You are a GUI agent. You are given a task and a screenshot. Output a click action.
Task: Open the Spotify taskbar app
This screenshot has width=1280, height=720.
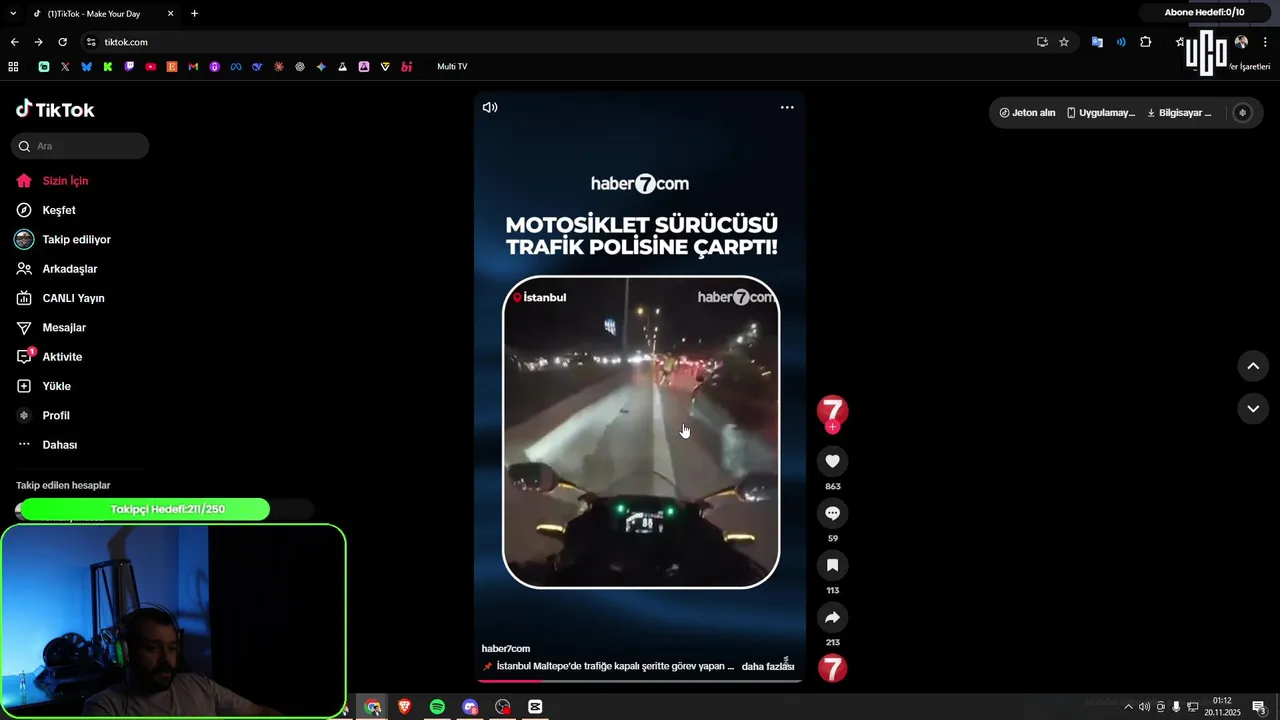tap(437, 707)
